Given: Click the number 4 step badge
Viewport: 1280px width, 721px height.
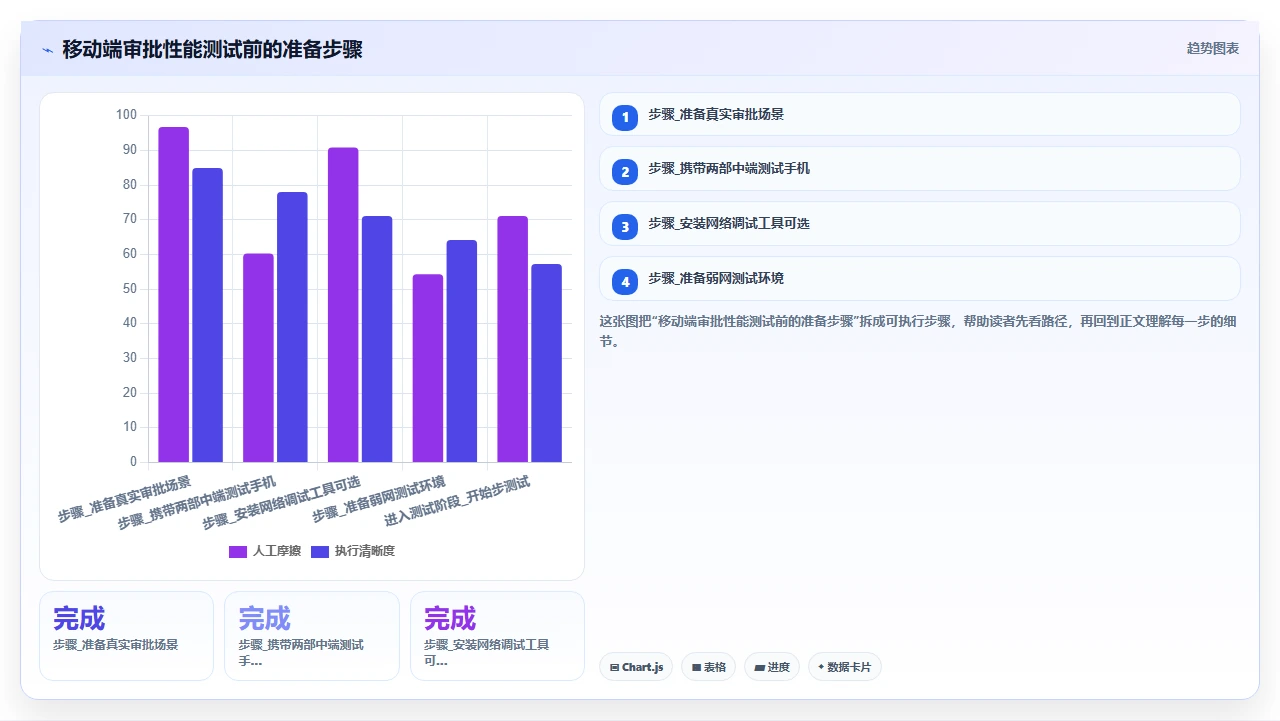Looking at the screenshot, I should coord(625,282).
